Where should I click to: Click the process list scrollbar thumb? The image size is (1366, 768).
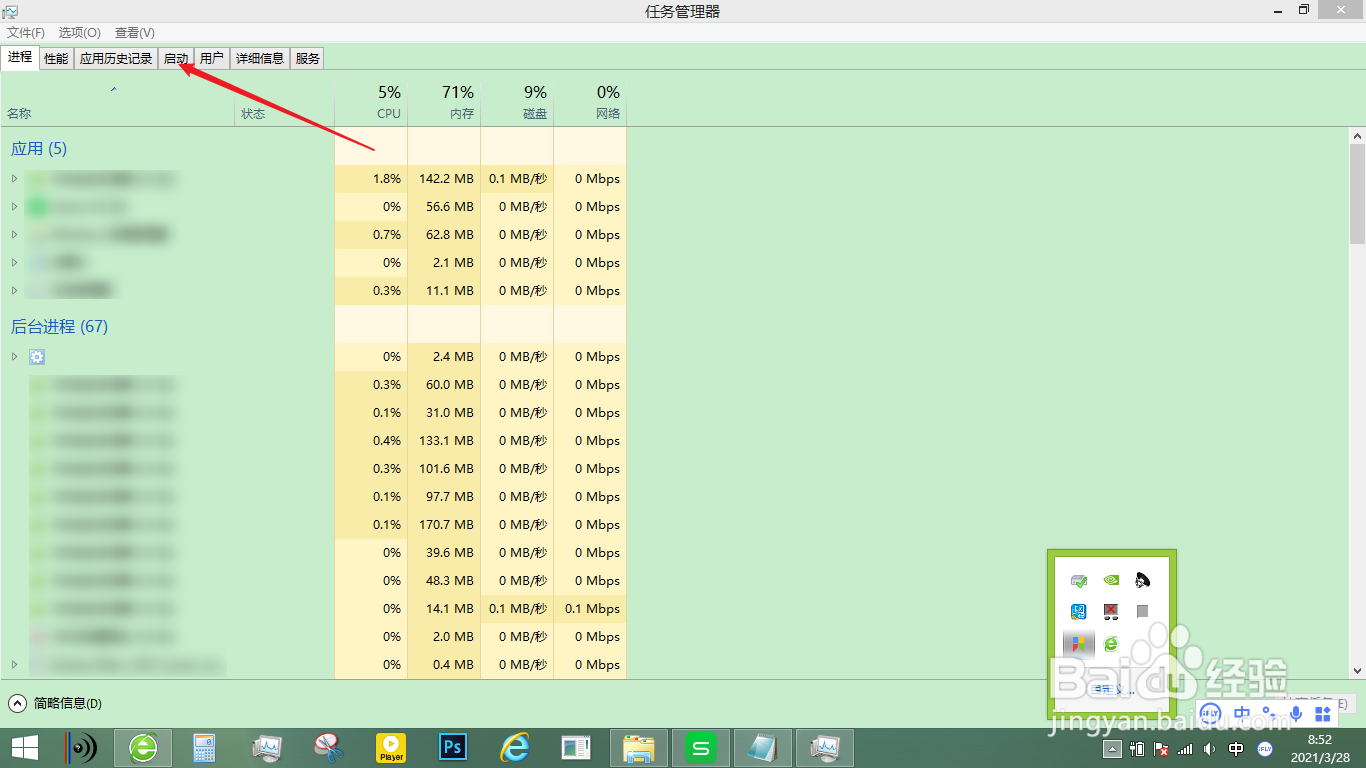pos(1357,194)
